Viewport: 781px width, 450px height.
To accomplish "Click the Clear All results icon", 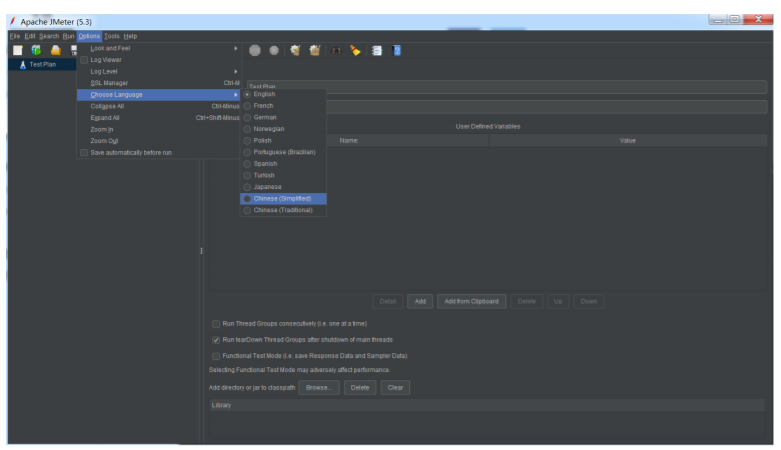I will [315, 50].
